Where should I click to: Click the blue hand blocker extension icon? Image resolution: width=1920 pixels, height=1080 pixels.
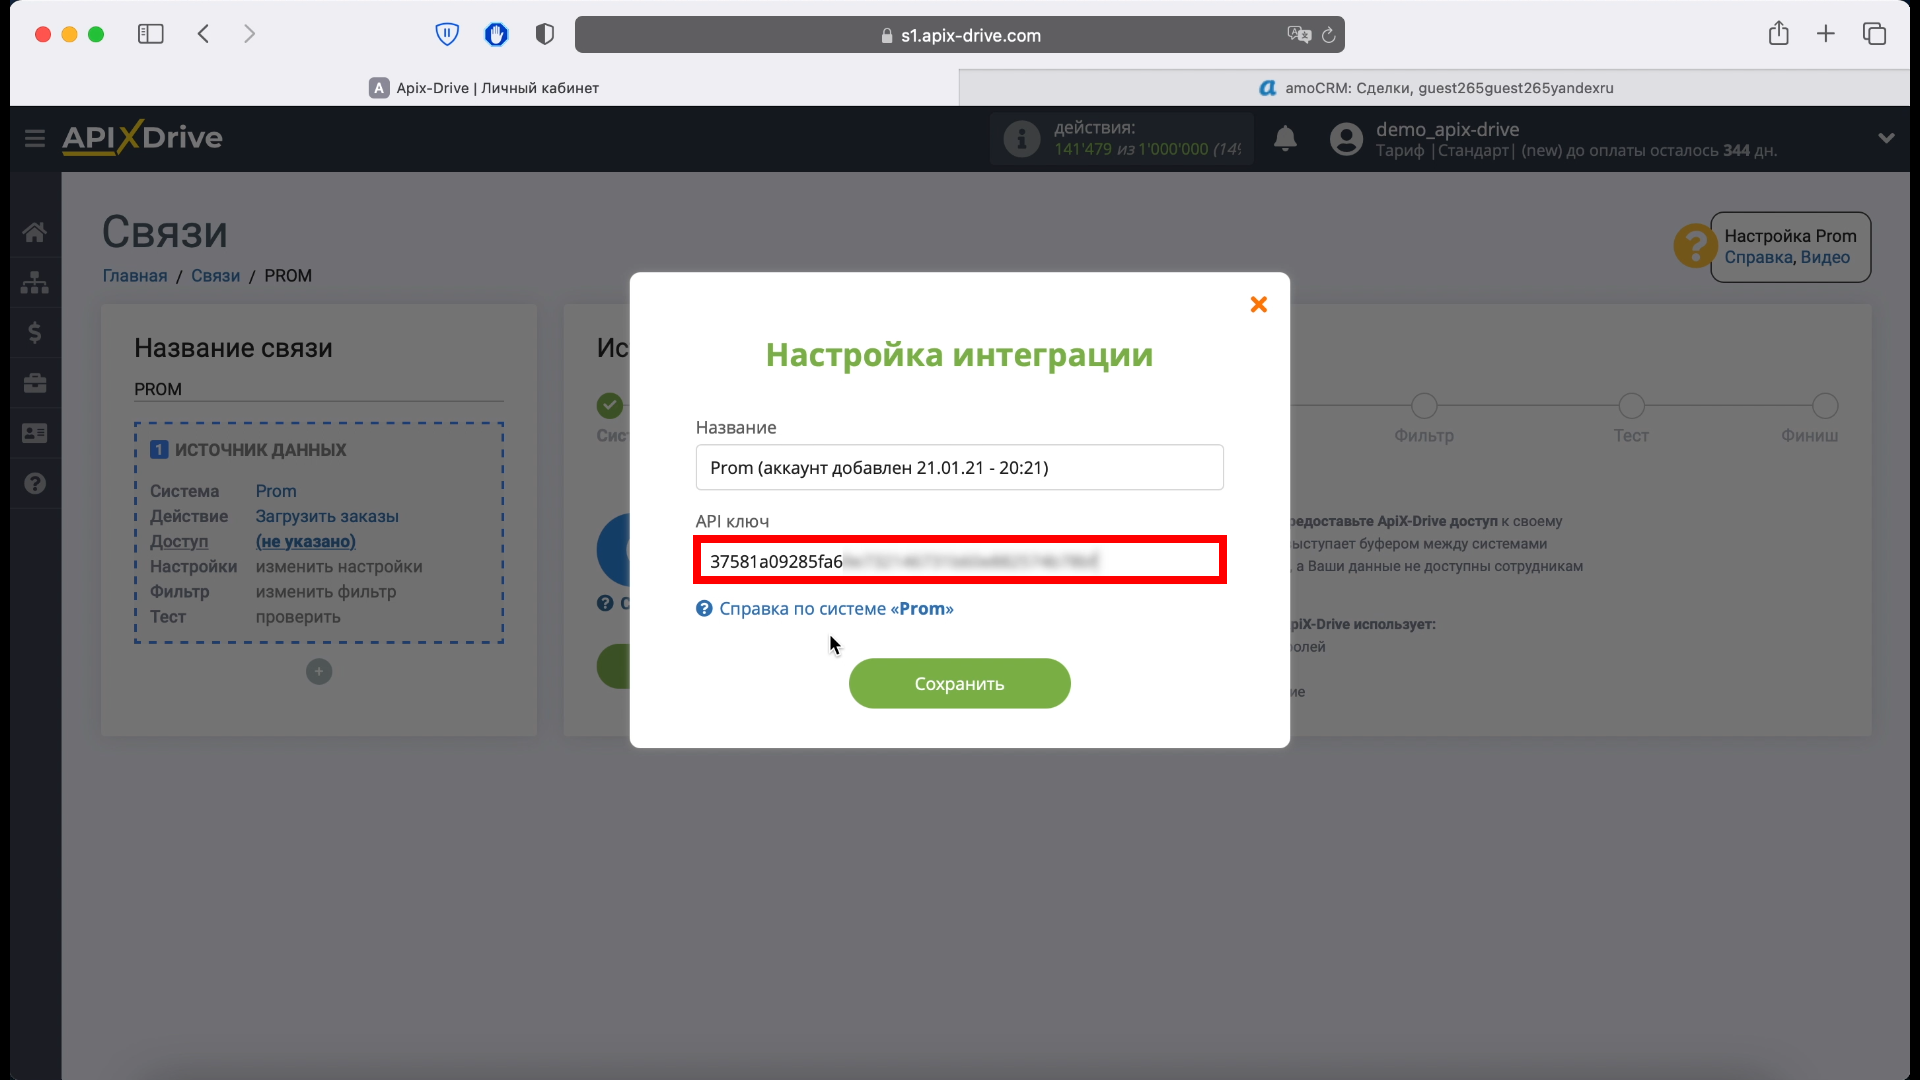496,34
